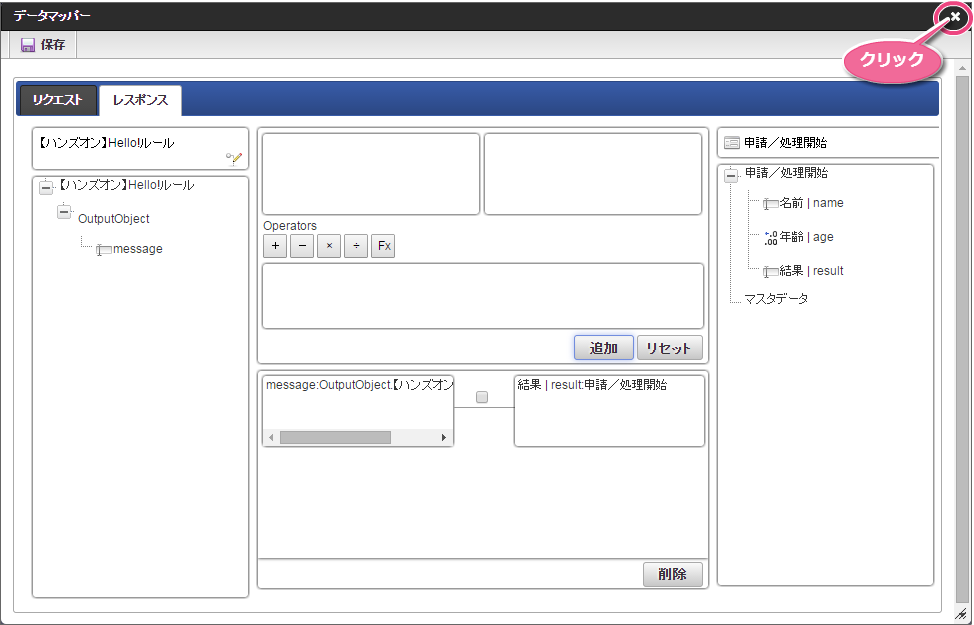
Task: Click the dialog's vertical scrollbar thumb
Action: point(962,339)
